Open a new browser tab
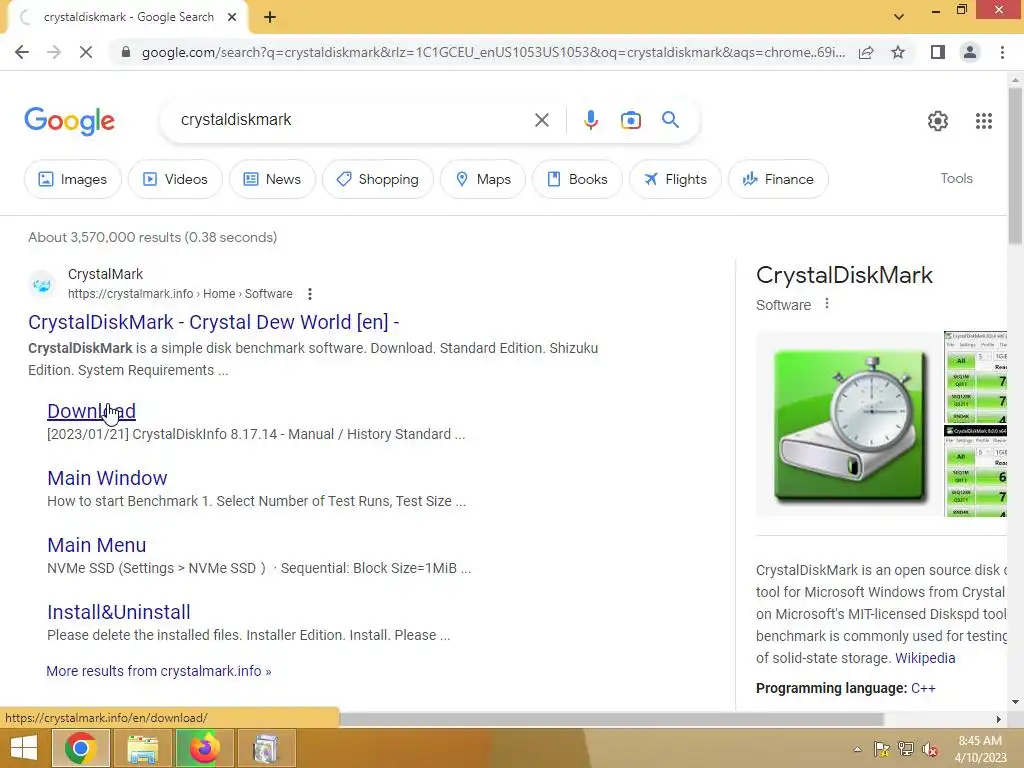This screenshot has height=768, width=1024. tap(270, 18)
